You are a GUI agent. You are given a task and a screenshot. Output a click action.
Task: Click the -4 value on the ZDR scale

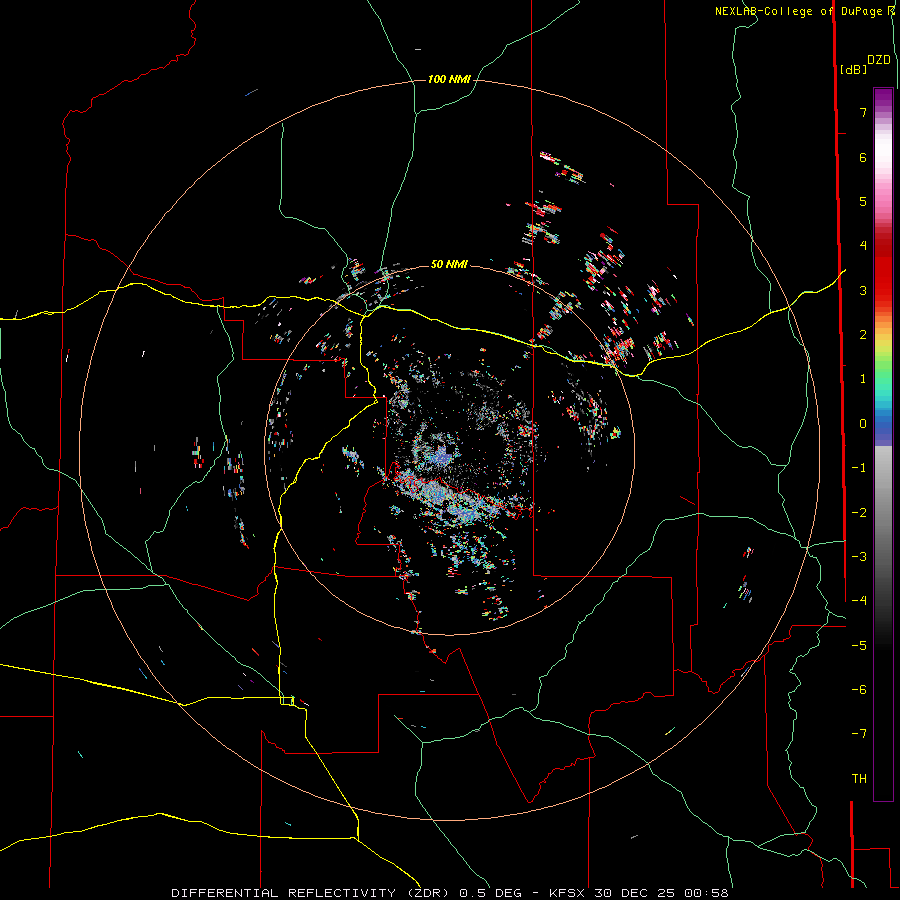coord(859,601)
